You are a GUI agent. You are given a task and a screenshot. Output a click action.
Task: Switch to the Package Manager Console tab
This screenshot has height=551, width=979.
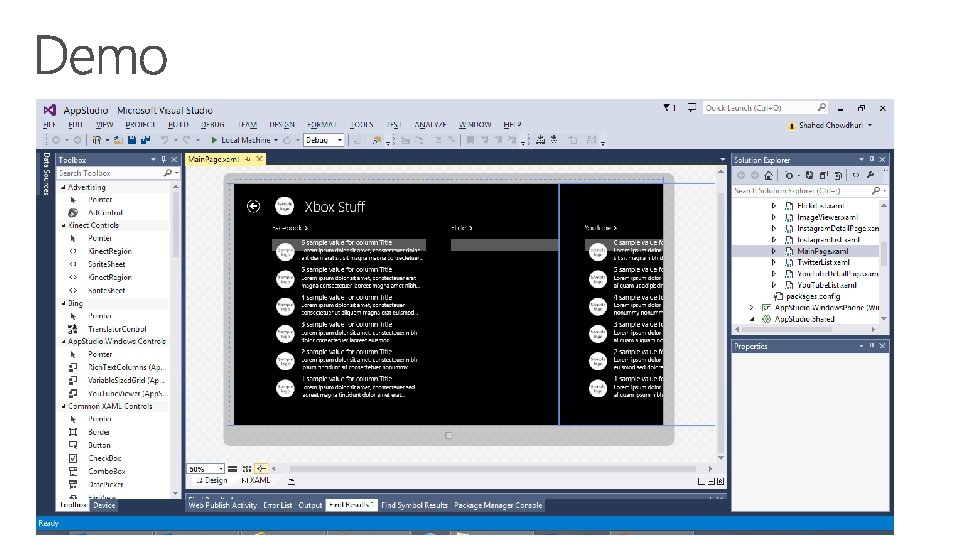498,505
